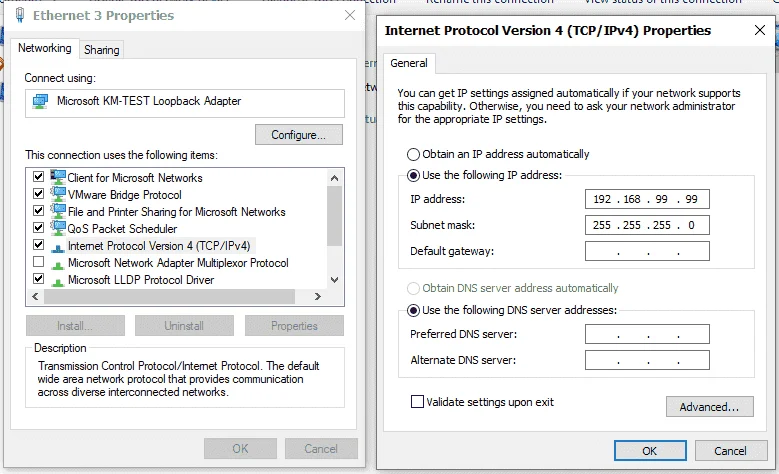
Task: Click the Internet Protocol Version 4 item icon
Action: 58,247
